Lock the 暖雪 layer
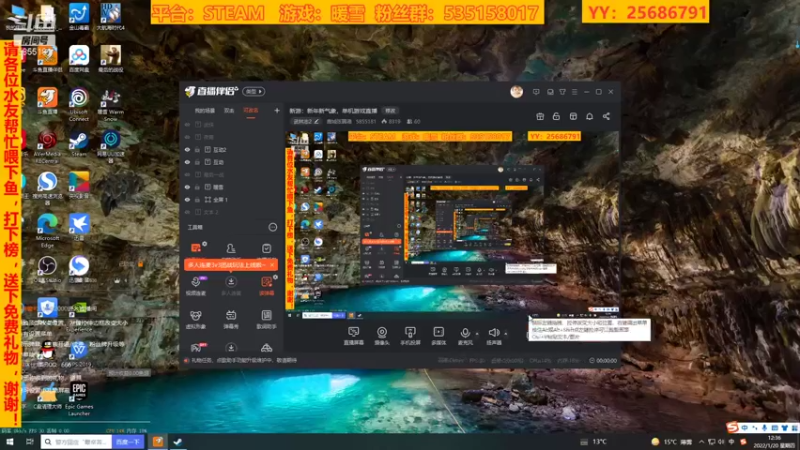Screen dimensions: 800x450 point(197,187)
